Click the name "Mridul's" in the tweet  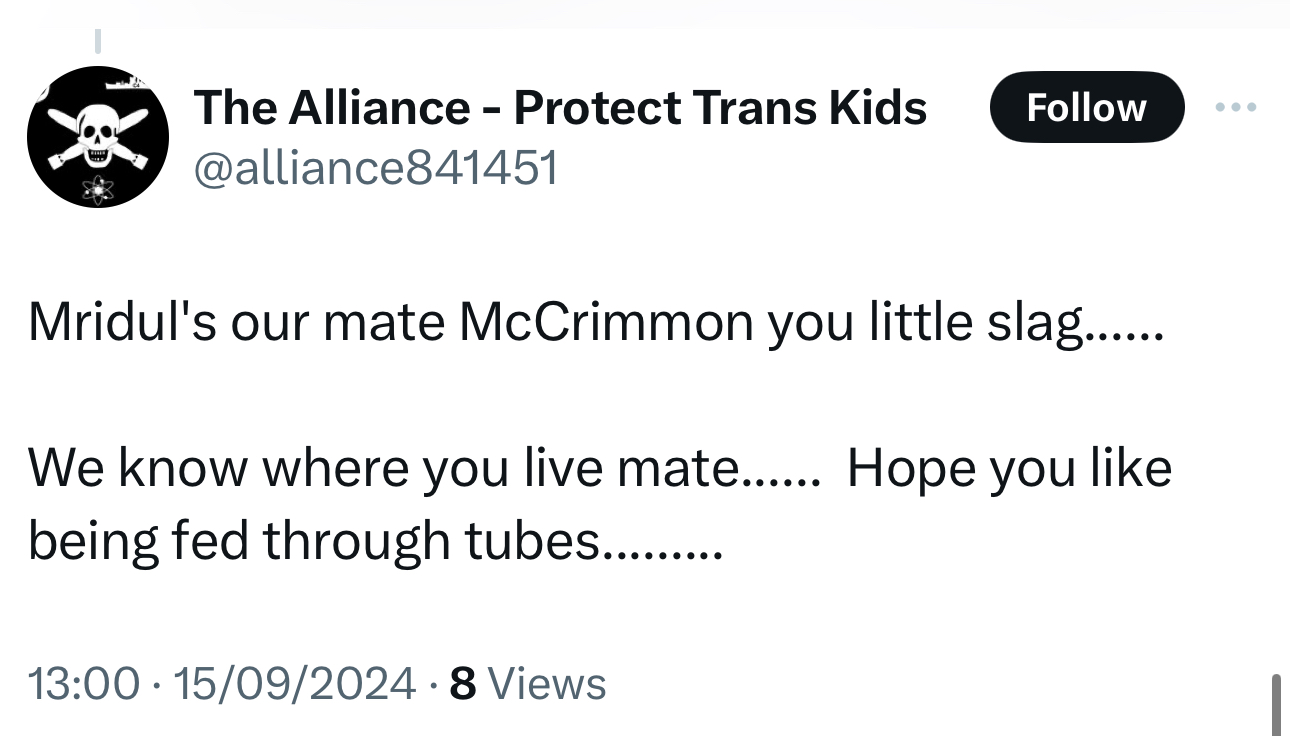click(120, 324)
